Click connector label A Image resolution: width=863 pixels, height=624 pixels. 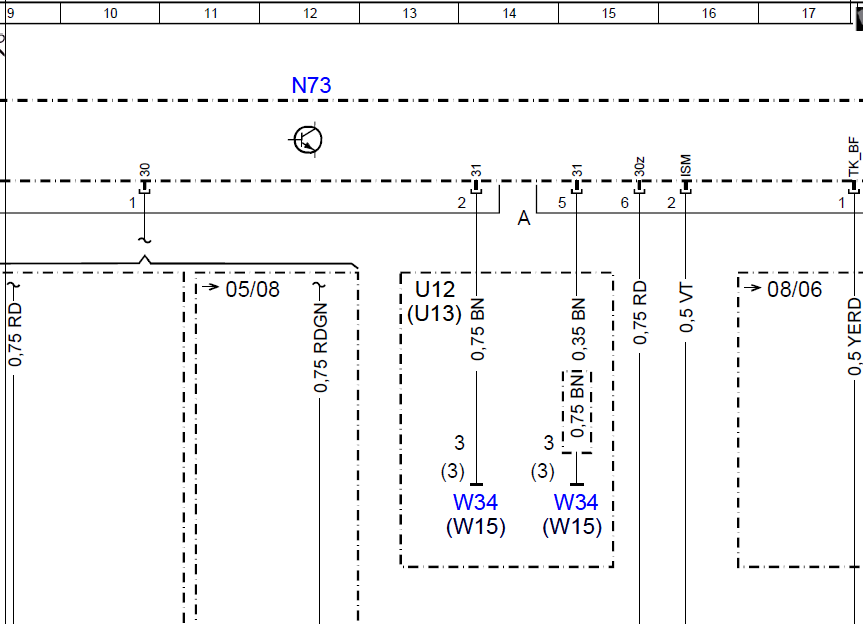[523, 218]
